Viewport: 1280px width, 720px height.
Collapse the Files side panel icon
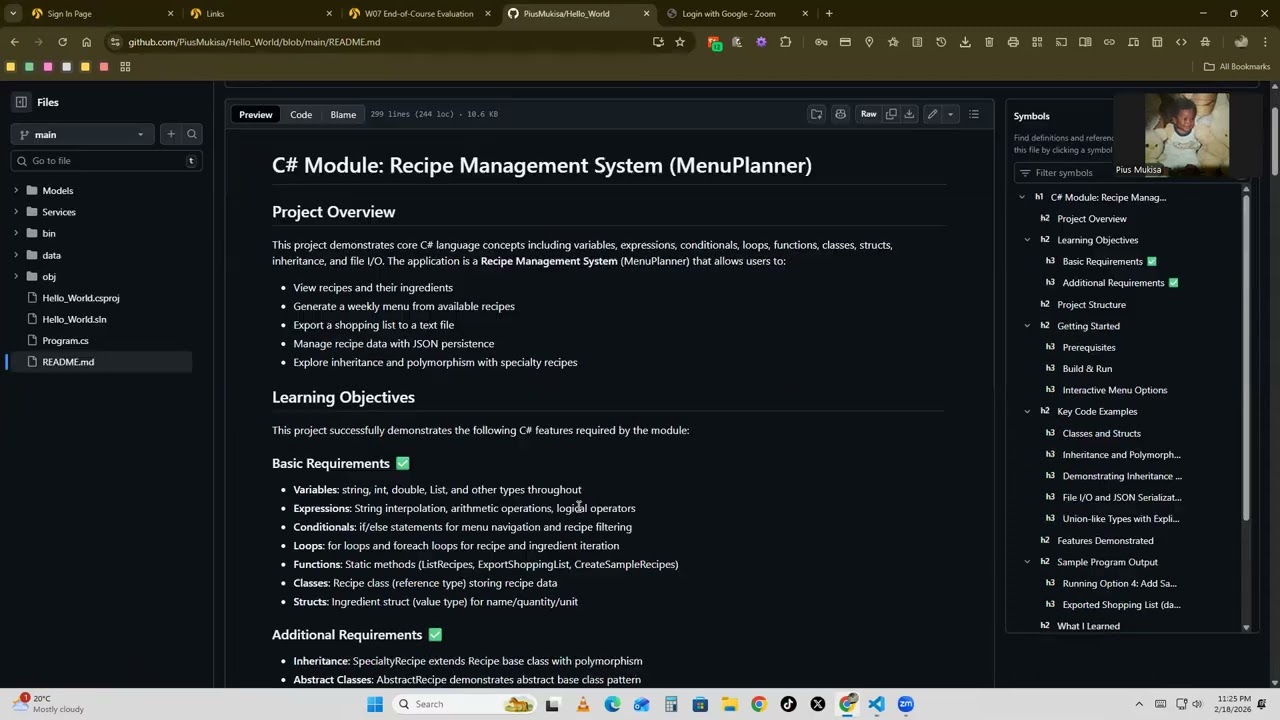(x=21, y=102)
